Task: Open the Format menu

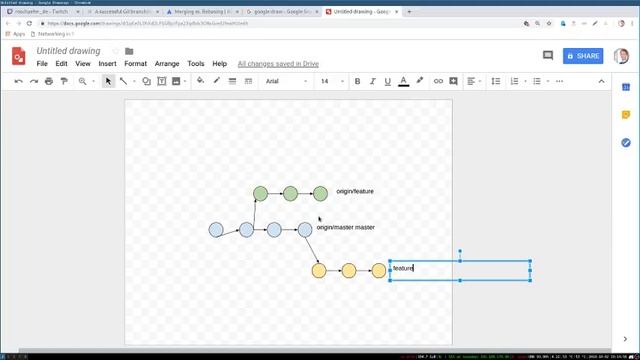Action: tap(136, 64)
